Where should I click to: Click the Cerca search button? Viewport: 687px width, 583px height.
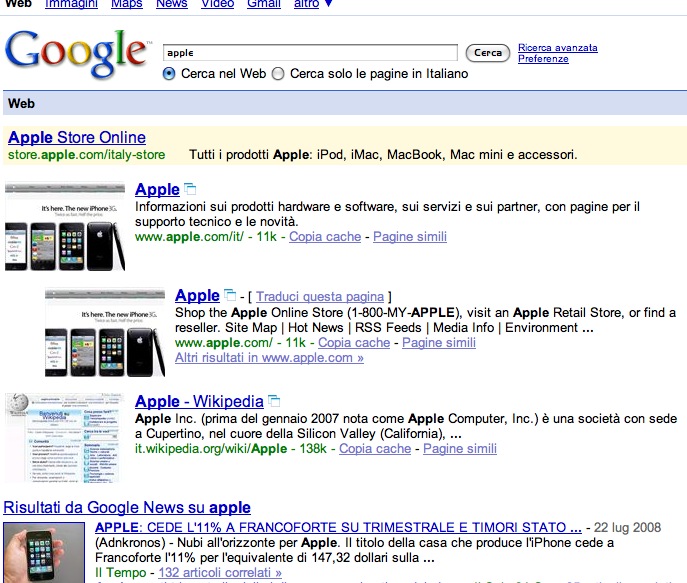click(488, 53)
